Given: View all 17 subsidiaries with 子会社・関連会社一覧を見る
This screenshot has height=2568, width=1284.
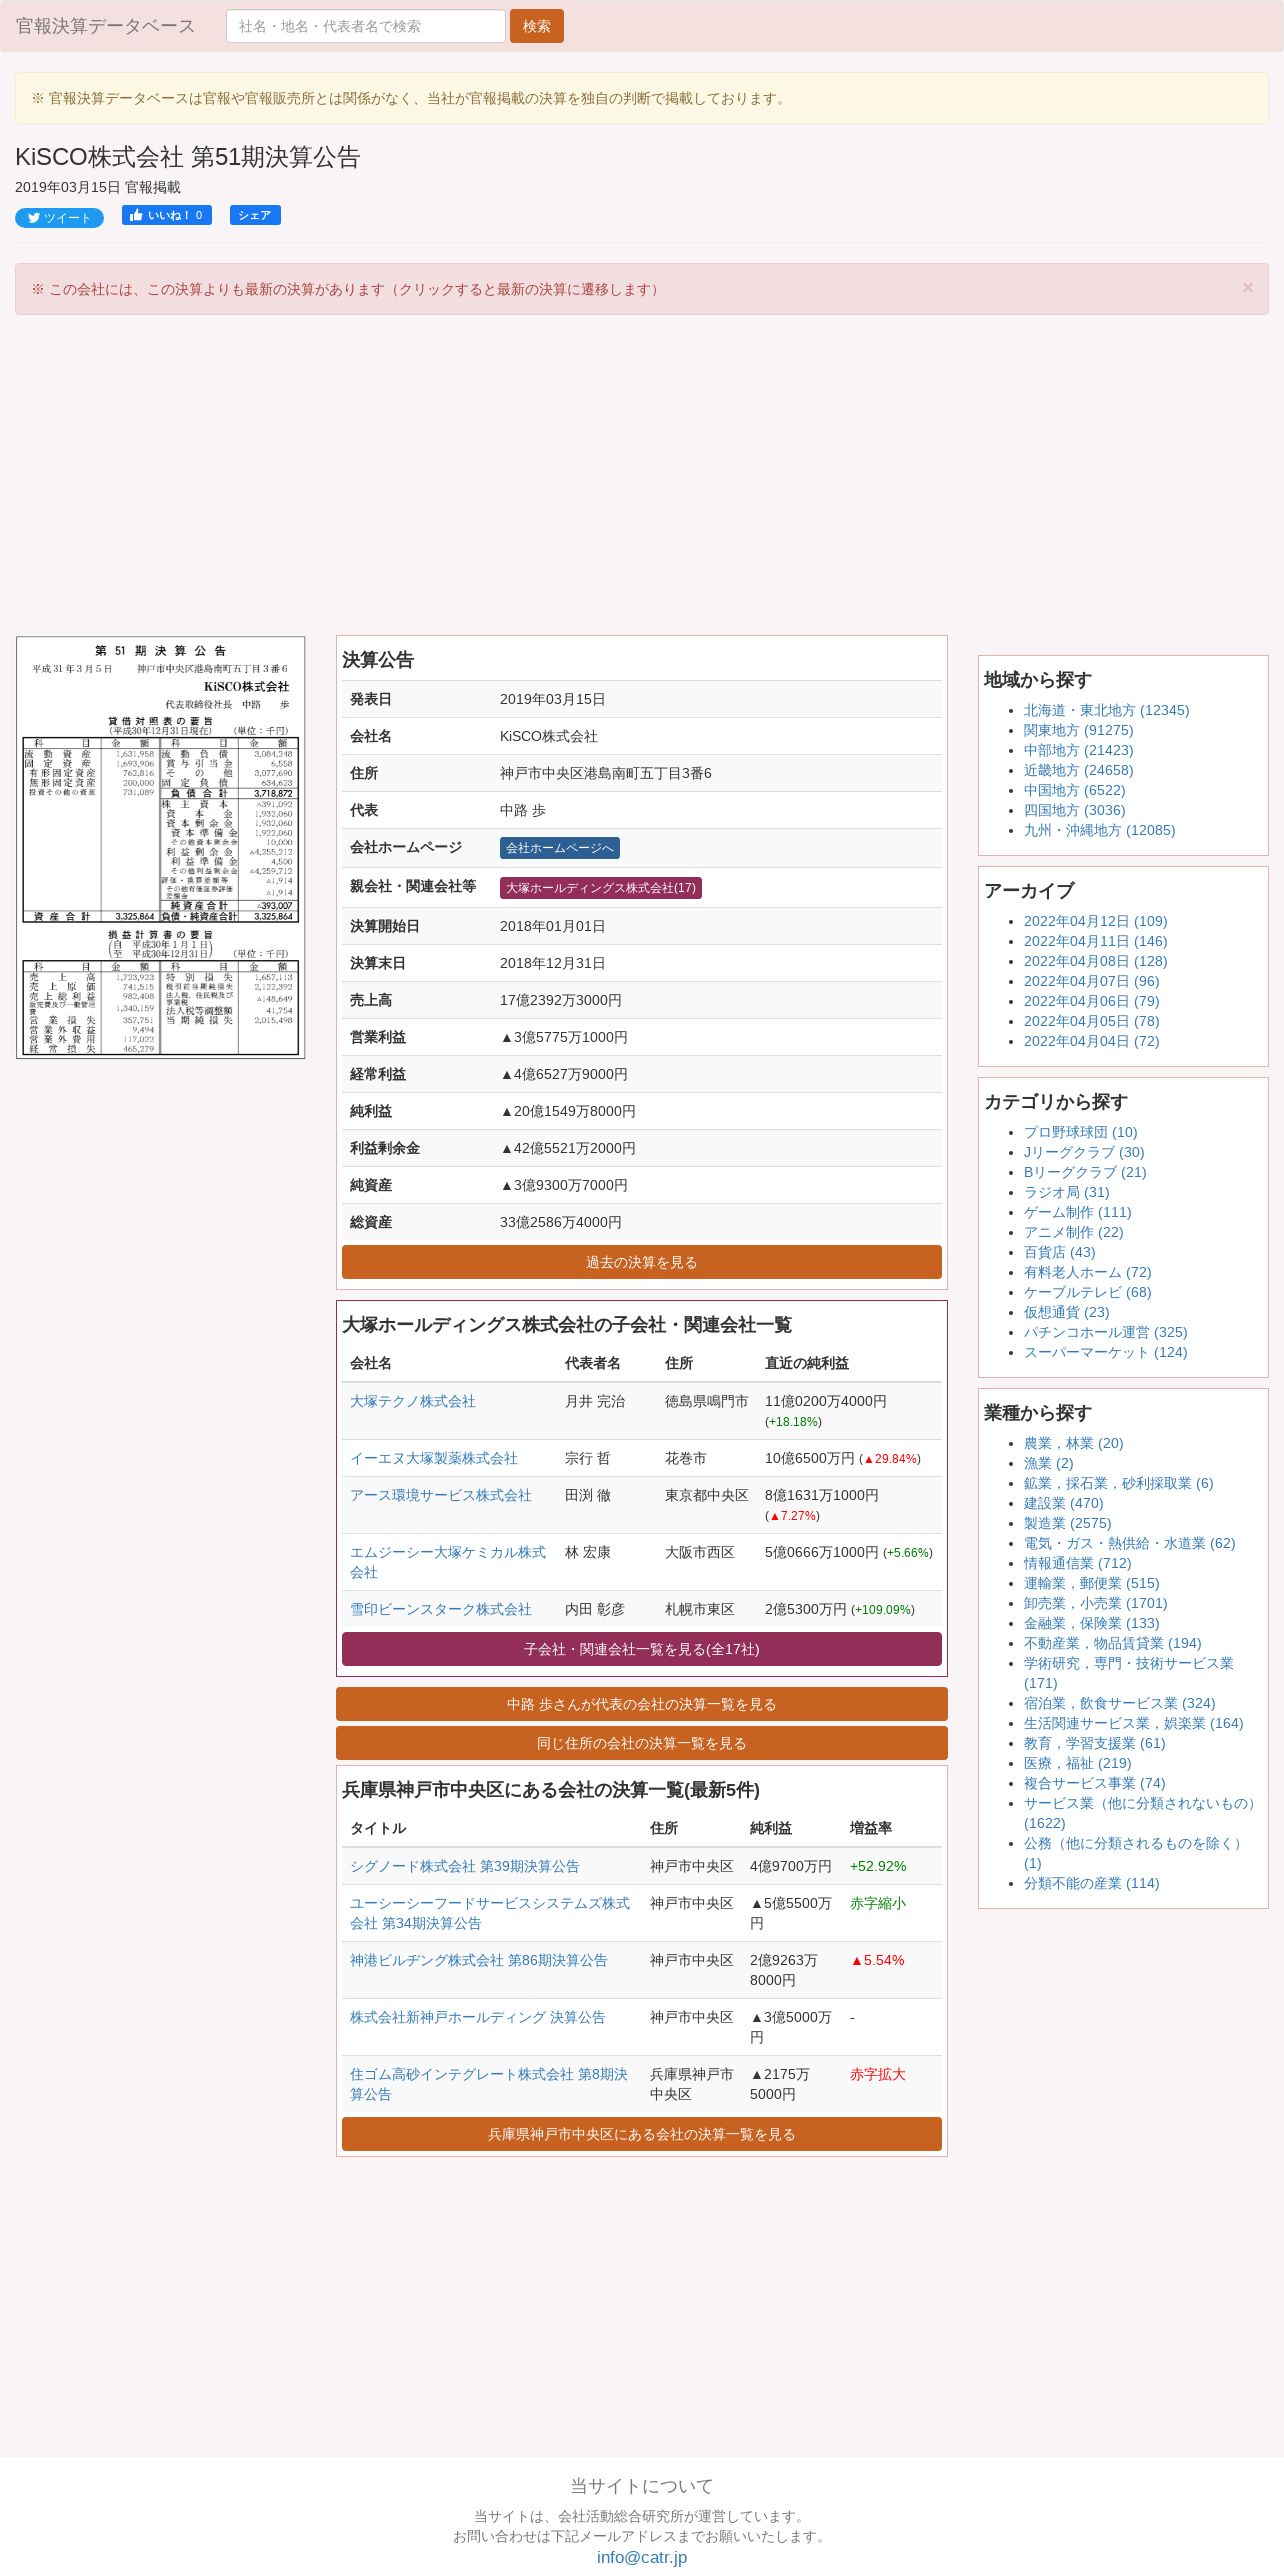Looking at the screenshot, I should [x=642, y=1649].
